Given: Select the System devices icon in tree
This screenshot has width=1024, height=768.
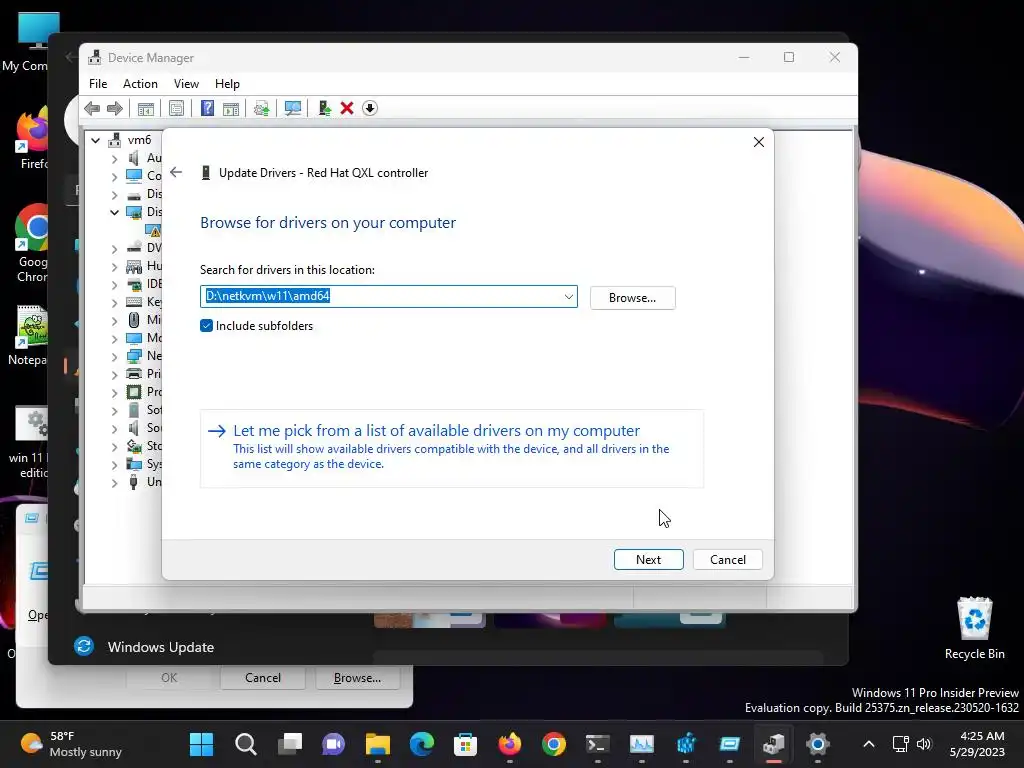Looking at the screenshot, I should pos(134,464).
